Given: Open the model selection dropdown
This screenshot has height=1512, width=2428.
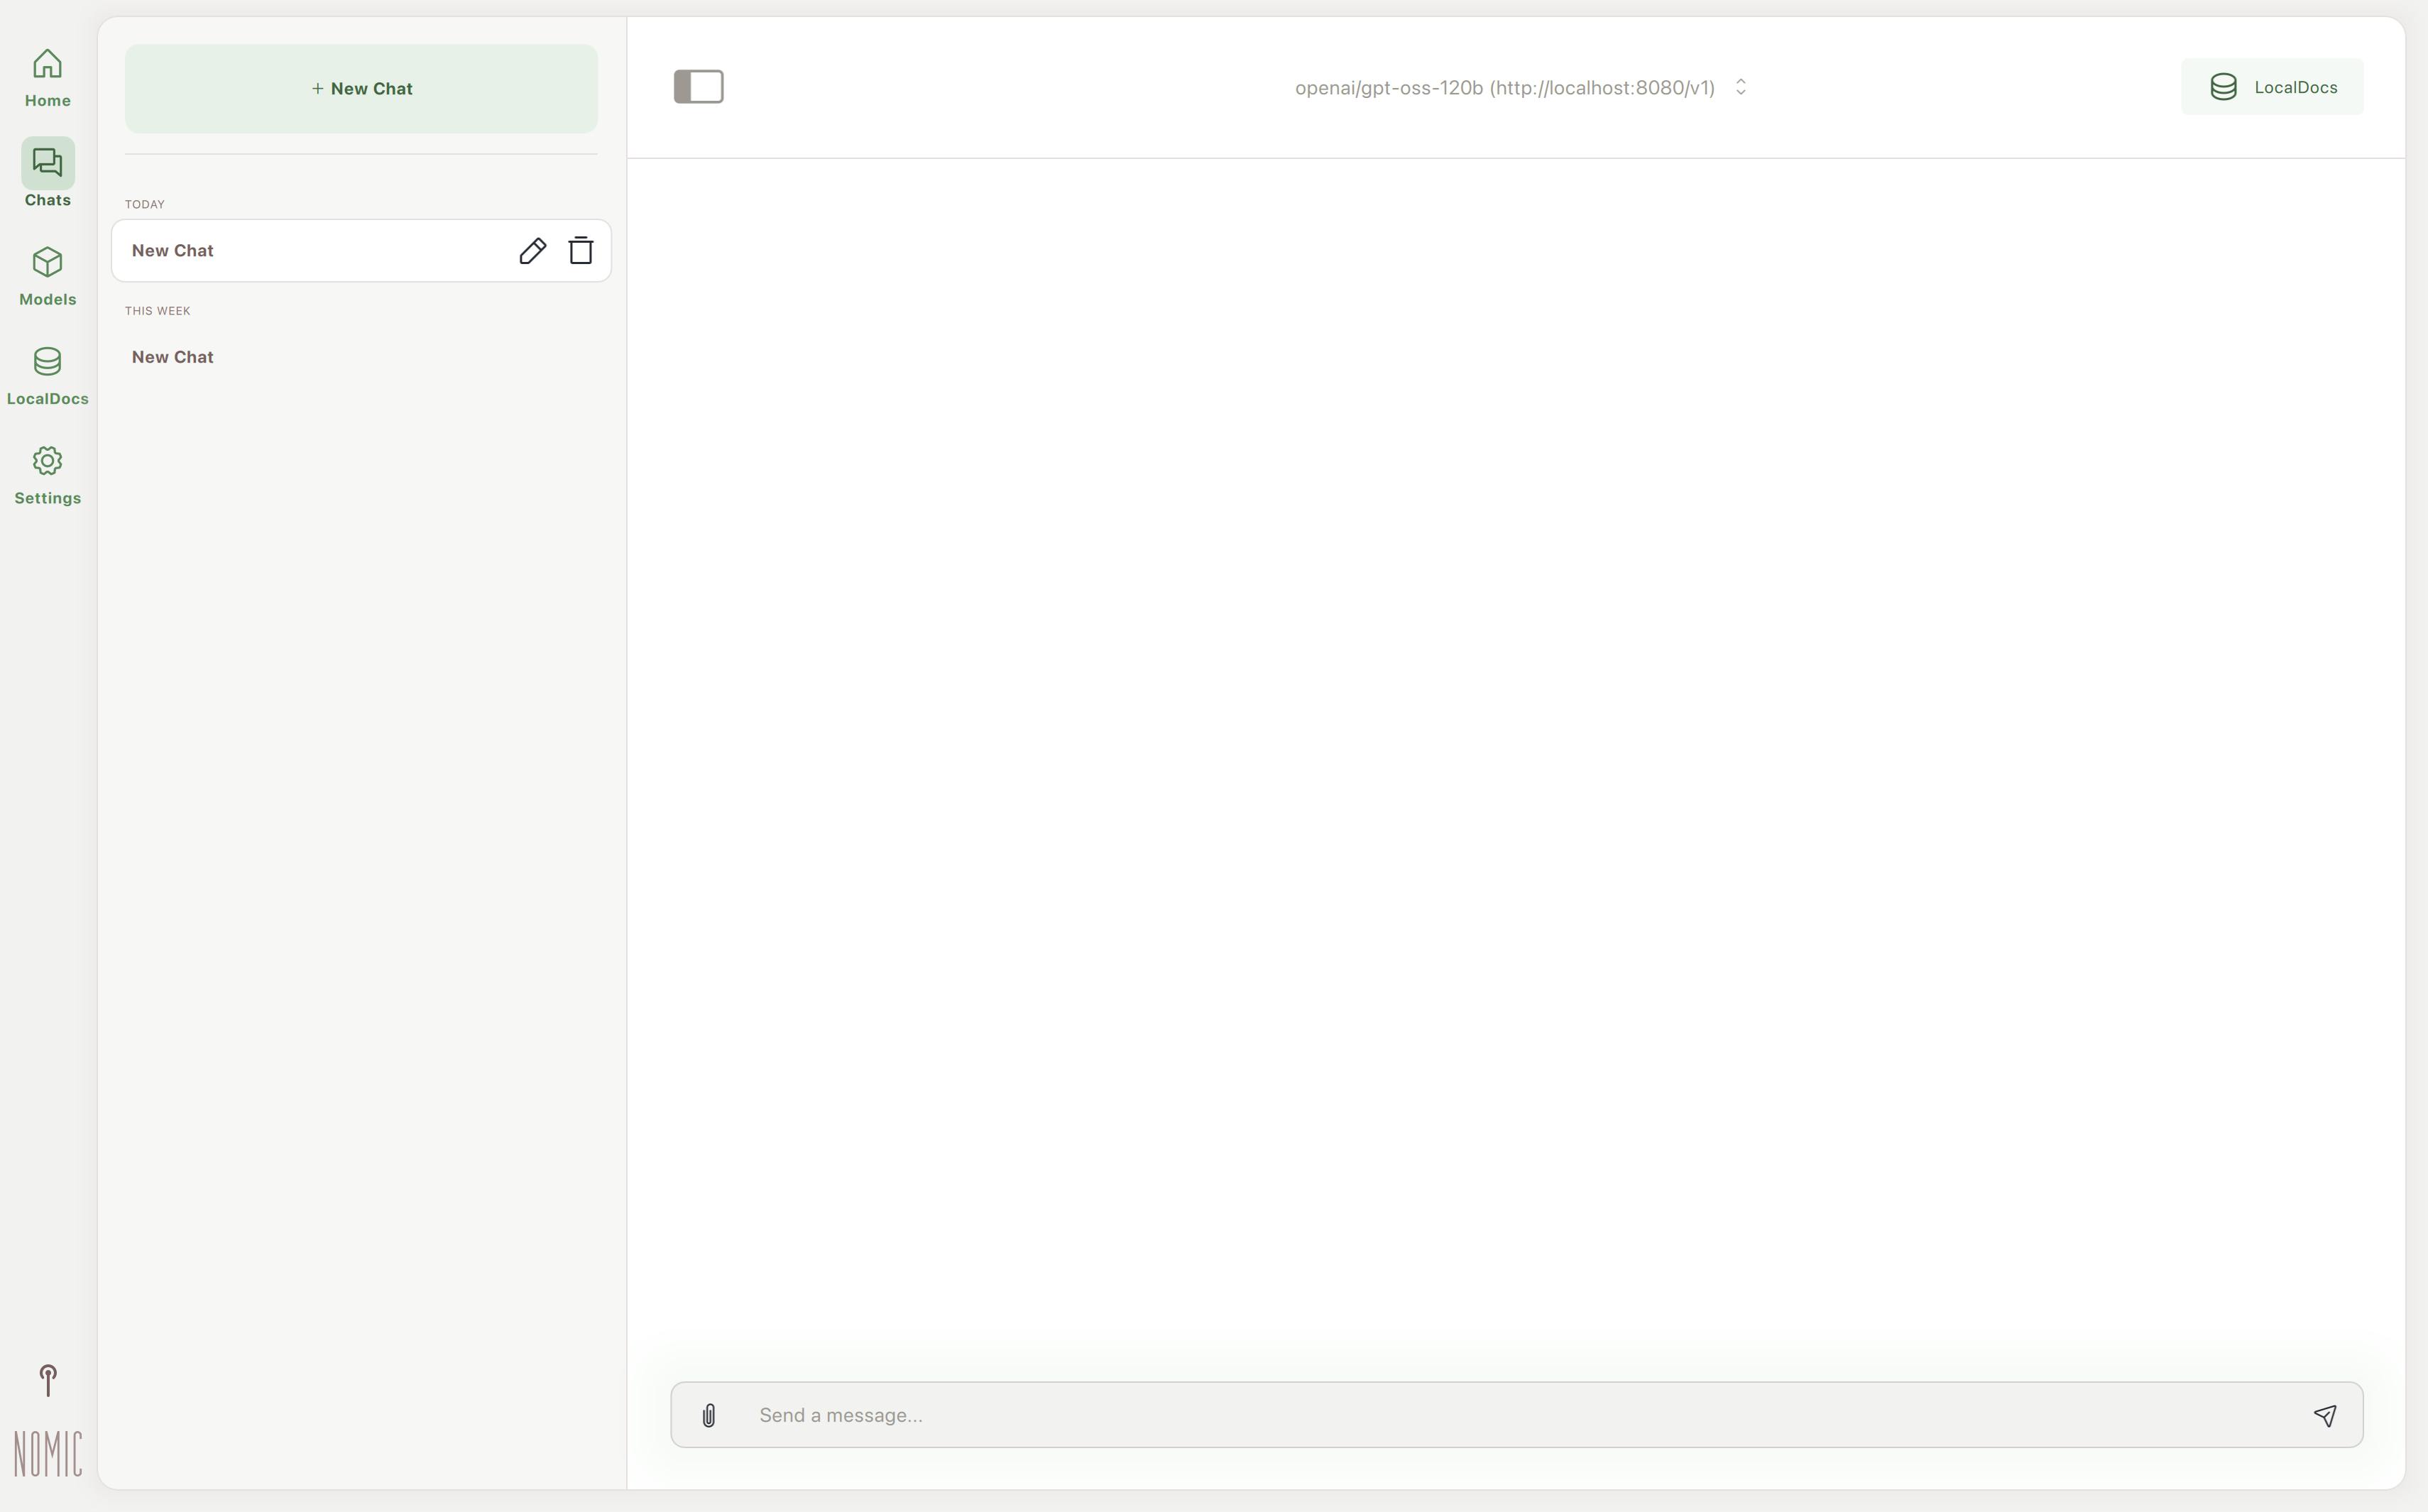Looking at the screenshot, I should [1504, 88].
